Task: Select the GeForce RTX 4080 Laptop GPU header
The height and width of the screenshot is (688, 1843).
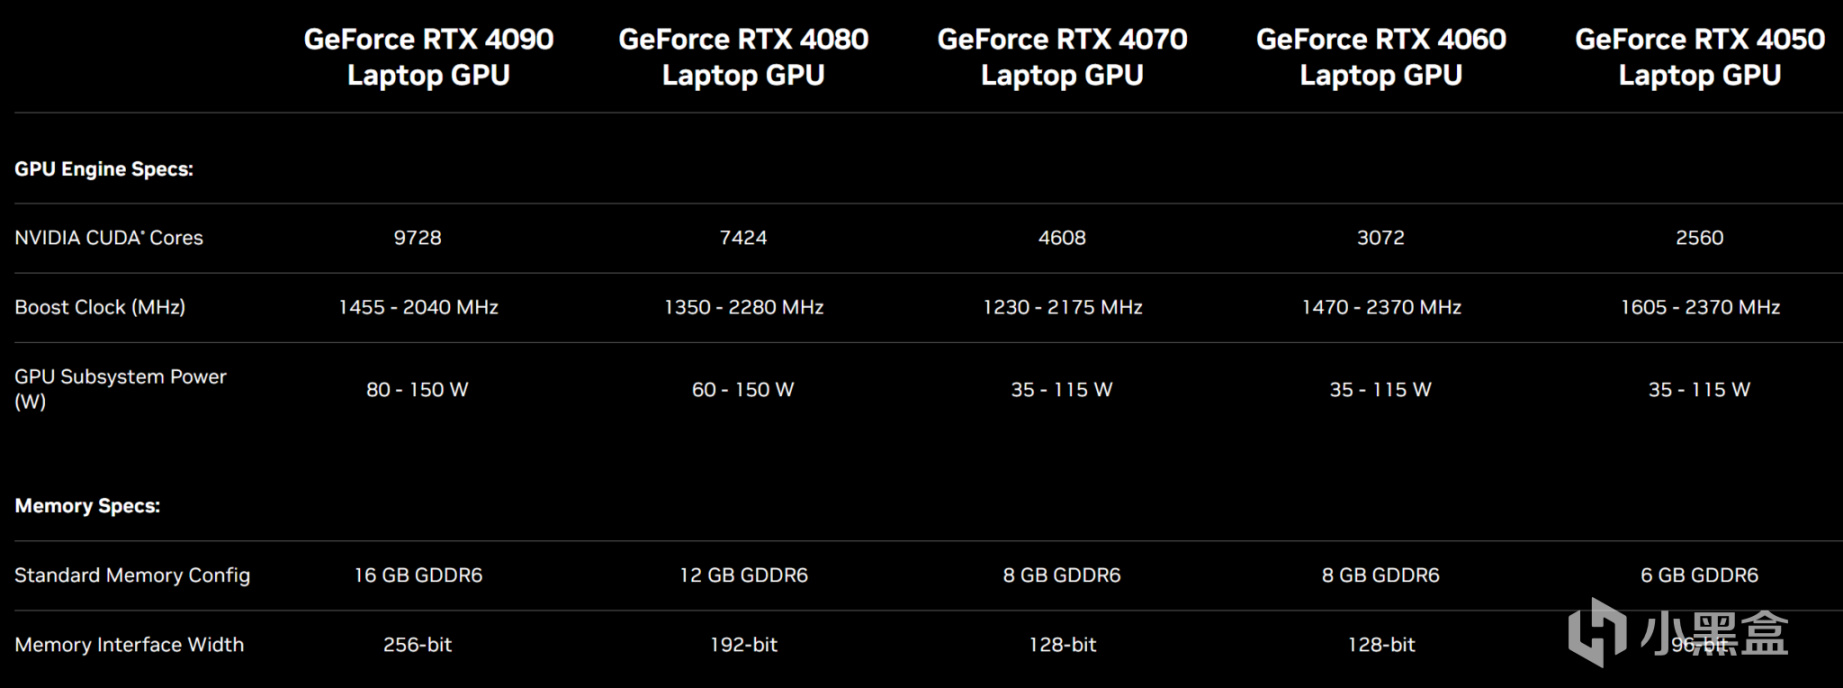Action: coord(743,57)
